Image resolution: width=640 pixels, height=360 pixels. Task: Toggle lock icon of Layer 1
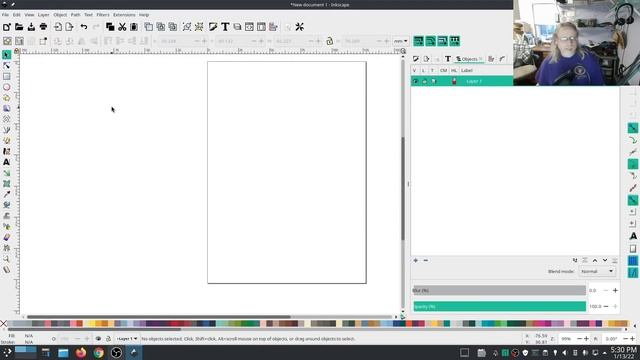point(424,81)
